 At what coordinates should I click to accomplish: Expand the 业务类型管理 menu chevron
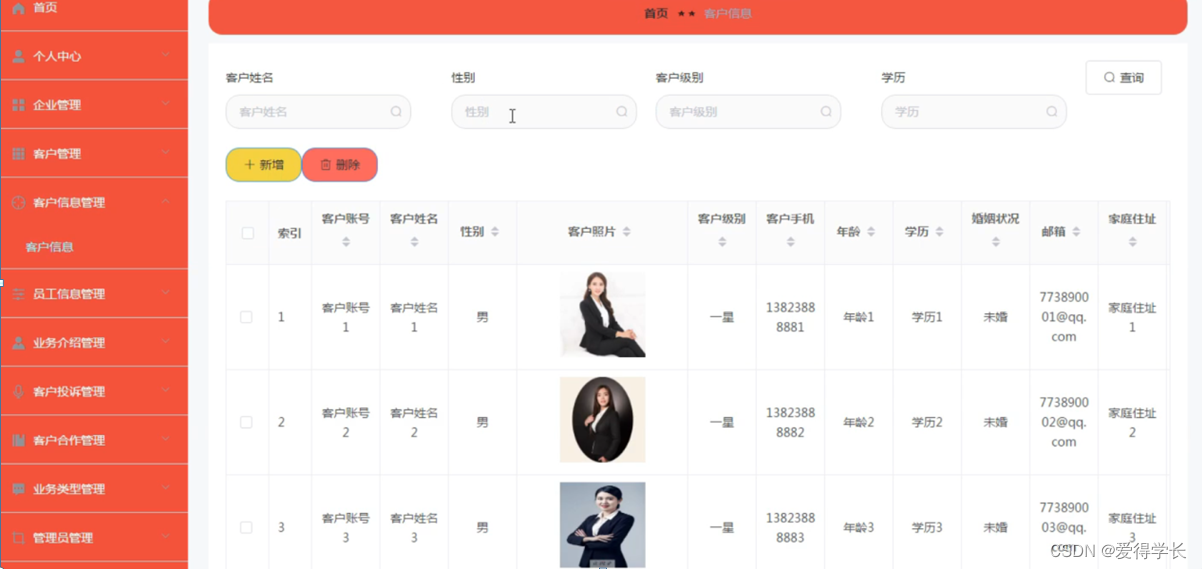point(166,488)
